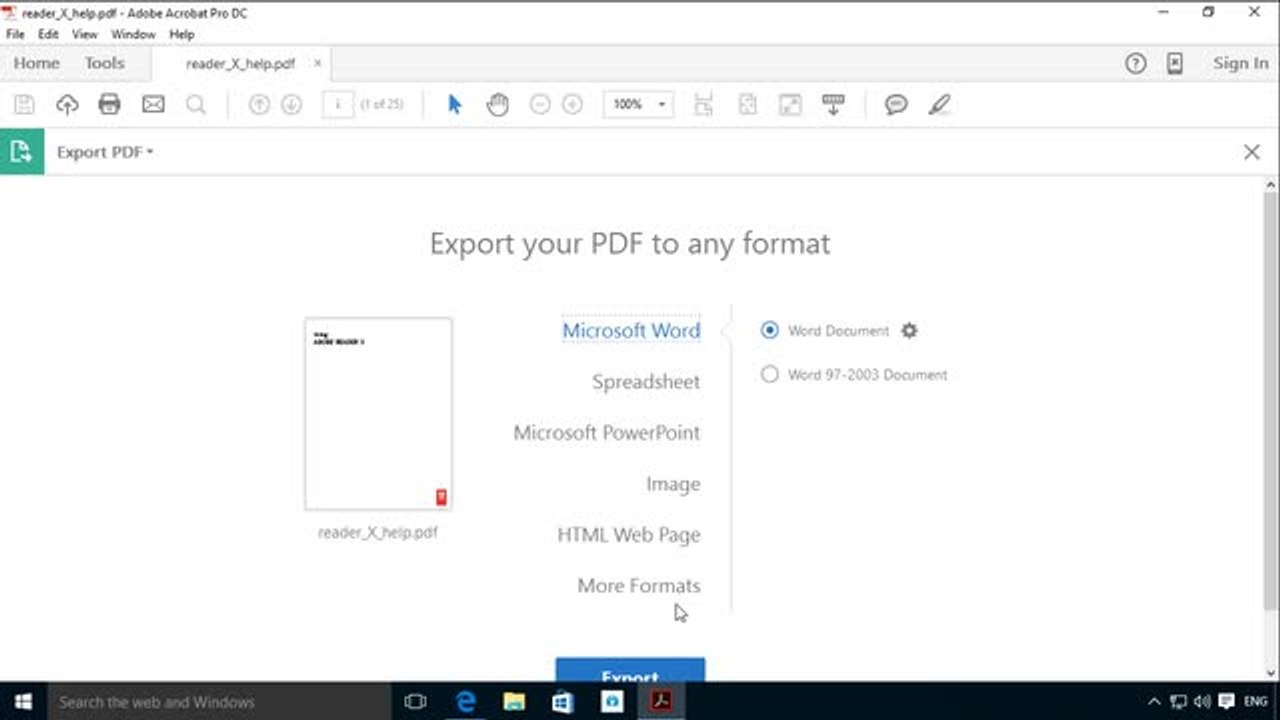Enter full screen mode icon

[x=790, y=104]
